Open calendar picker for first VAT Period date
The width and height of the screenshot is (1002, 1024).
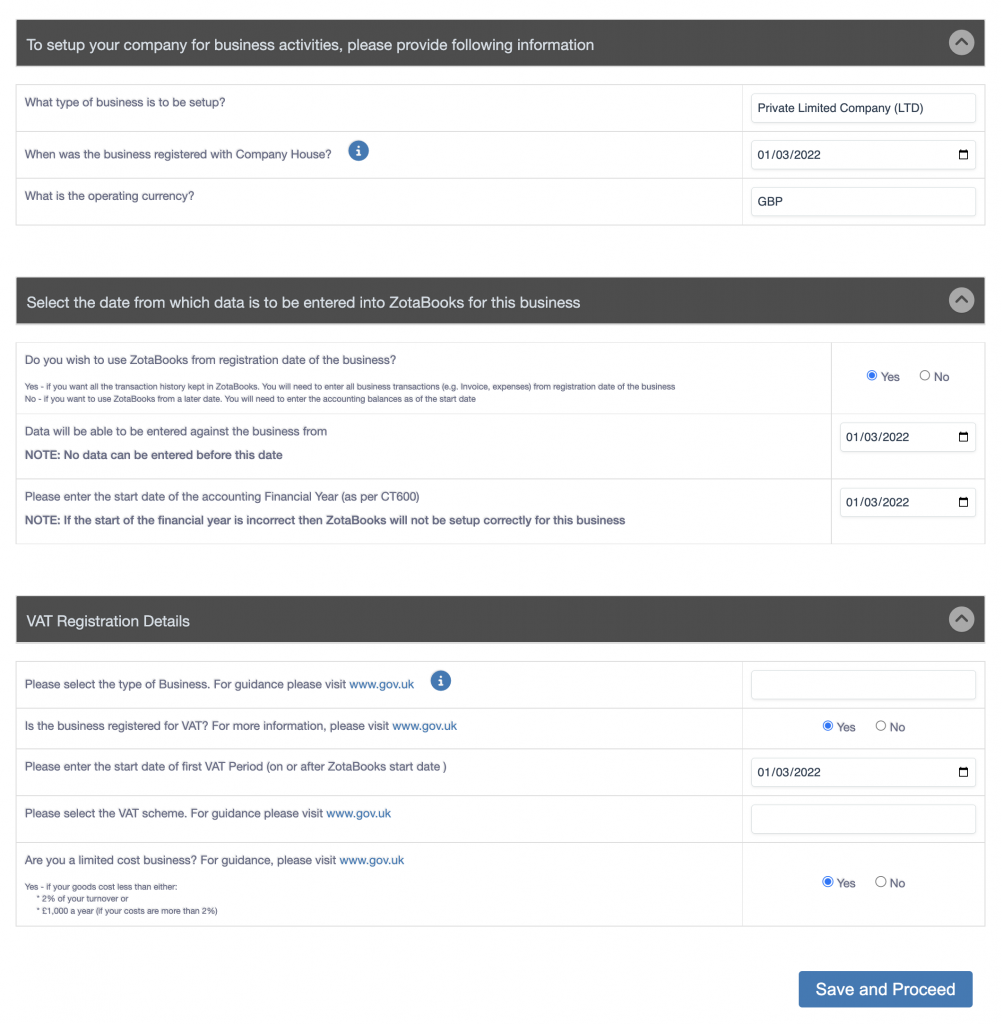click(963, 772)
